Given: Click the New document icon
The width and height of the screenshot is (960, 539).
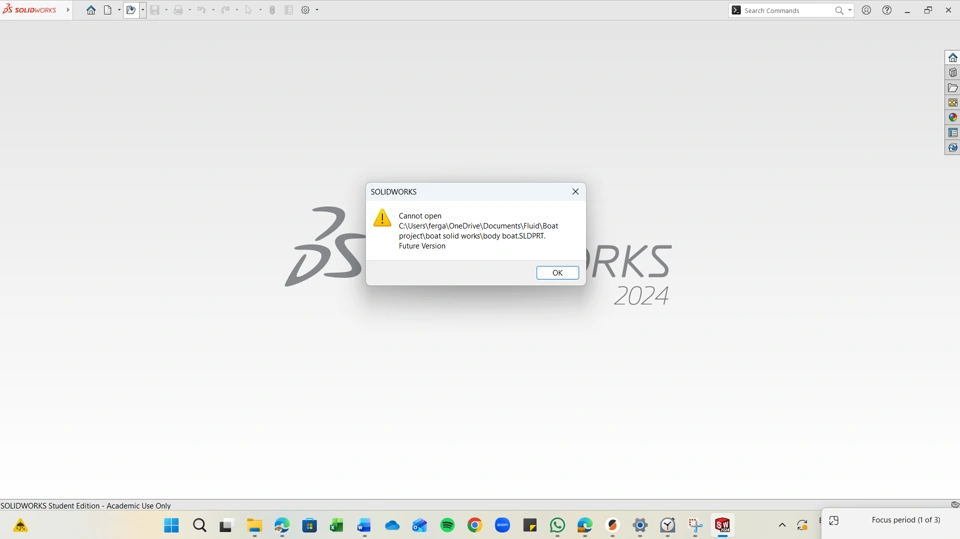Looking at the screenshot, I should 108,10.
